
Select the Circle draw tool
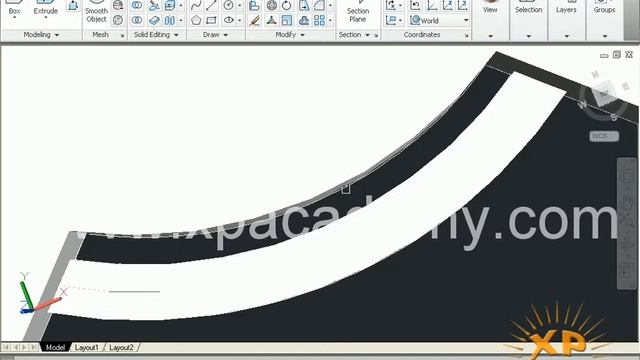[x=229, y=5]
